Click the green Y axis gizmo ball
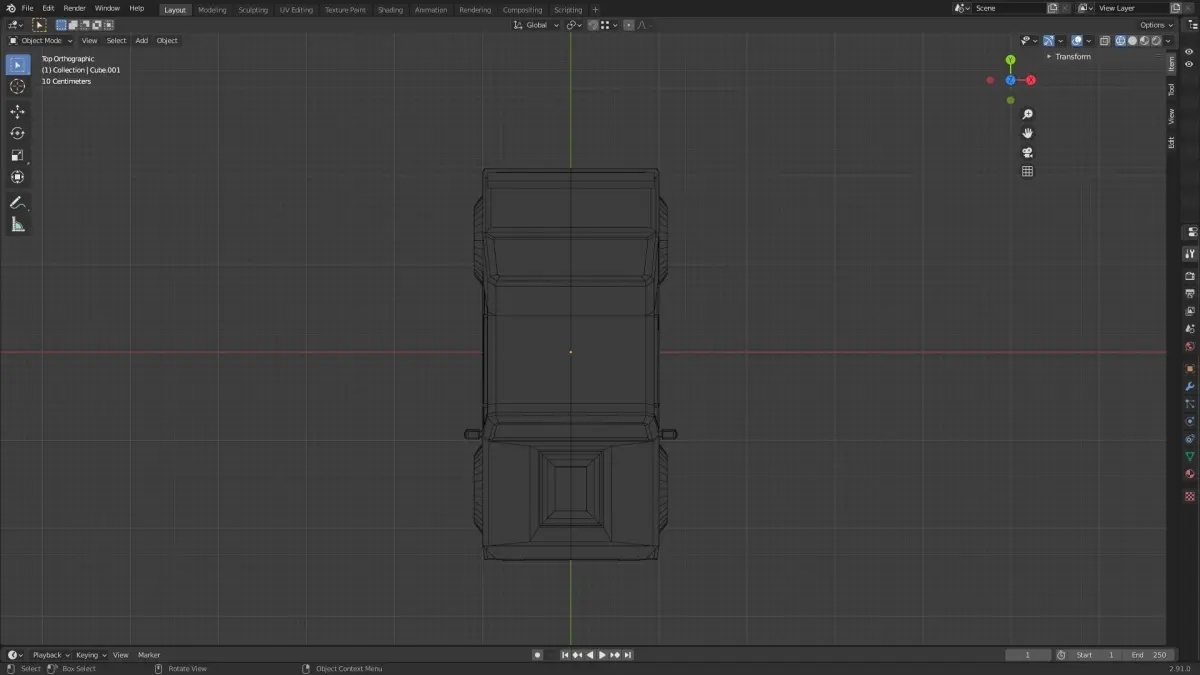The width and height of the screenshot is (1200, 675). click(1010, 60)
